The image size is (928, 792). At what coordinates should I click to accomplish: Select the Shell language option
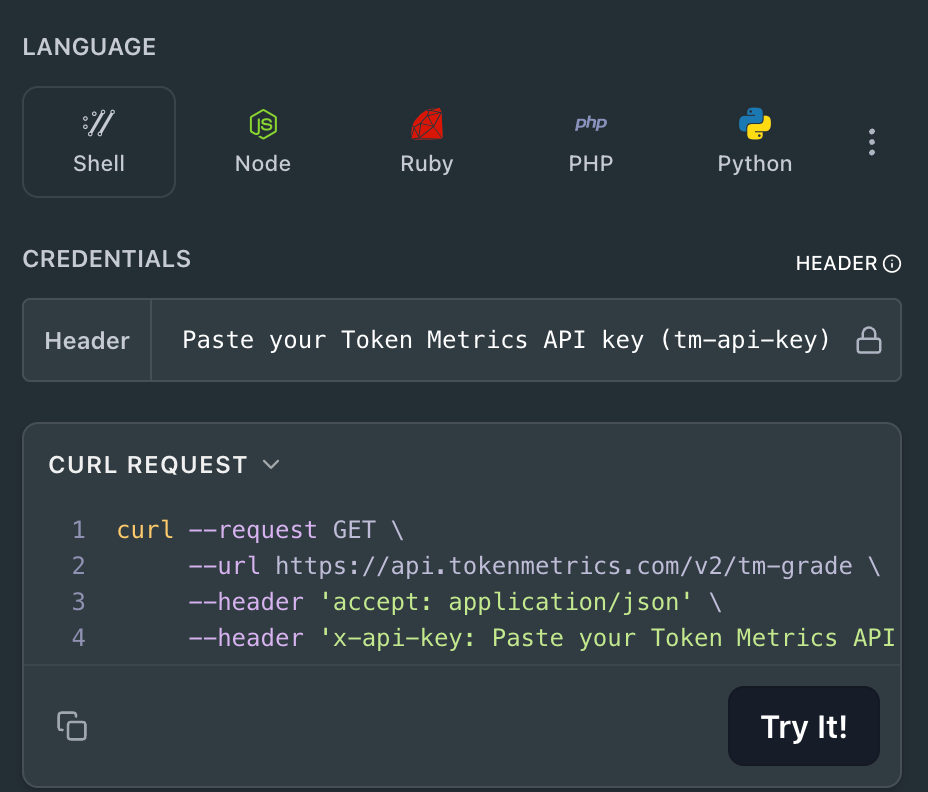(x=99, y=142)
